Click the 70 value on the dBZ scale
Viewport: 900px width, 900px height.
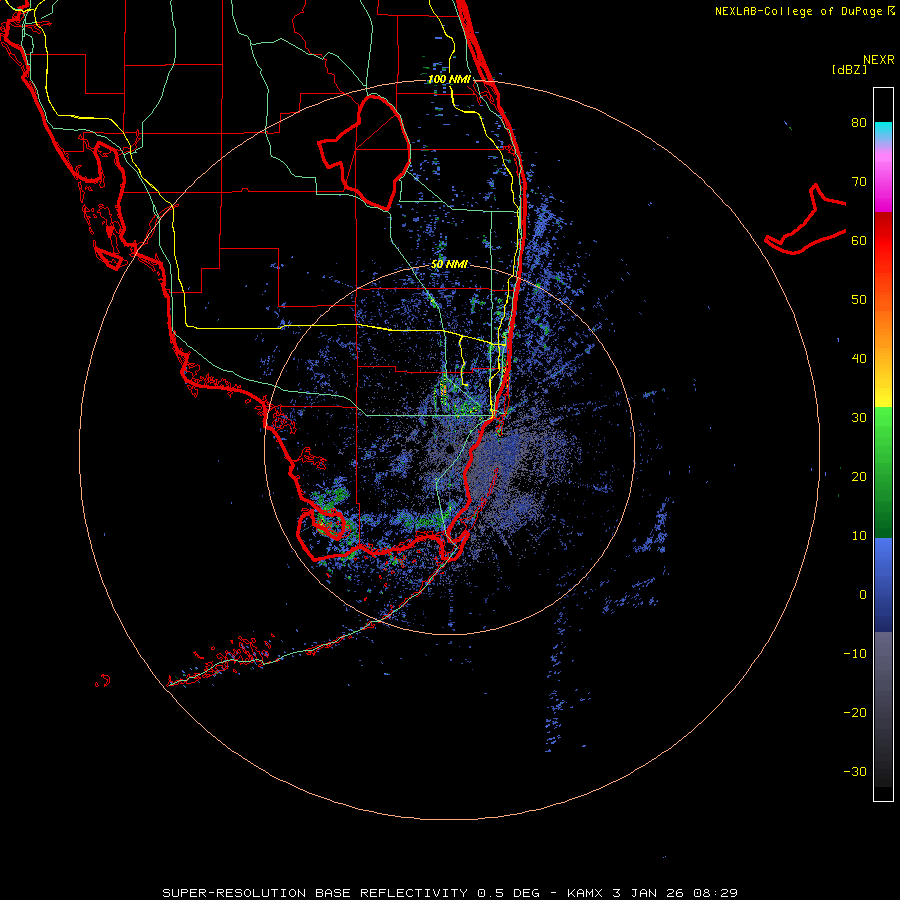(859, 182)
